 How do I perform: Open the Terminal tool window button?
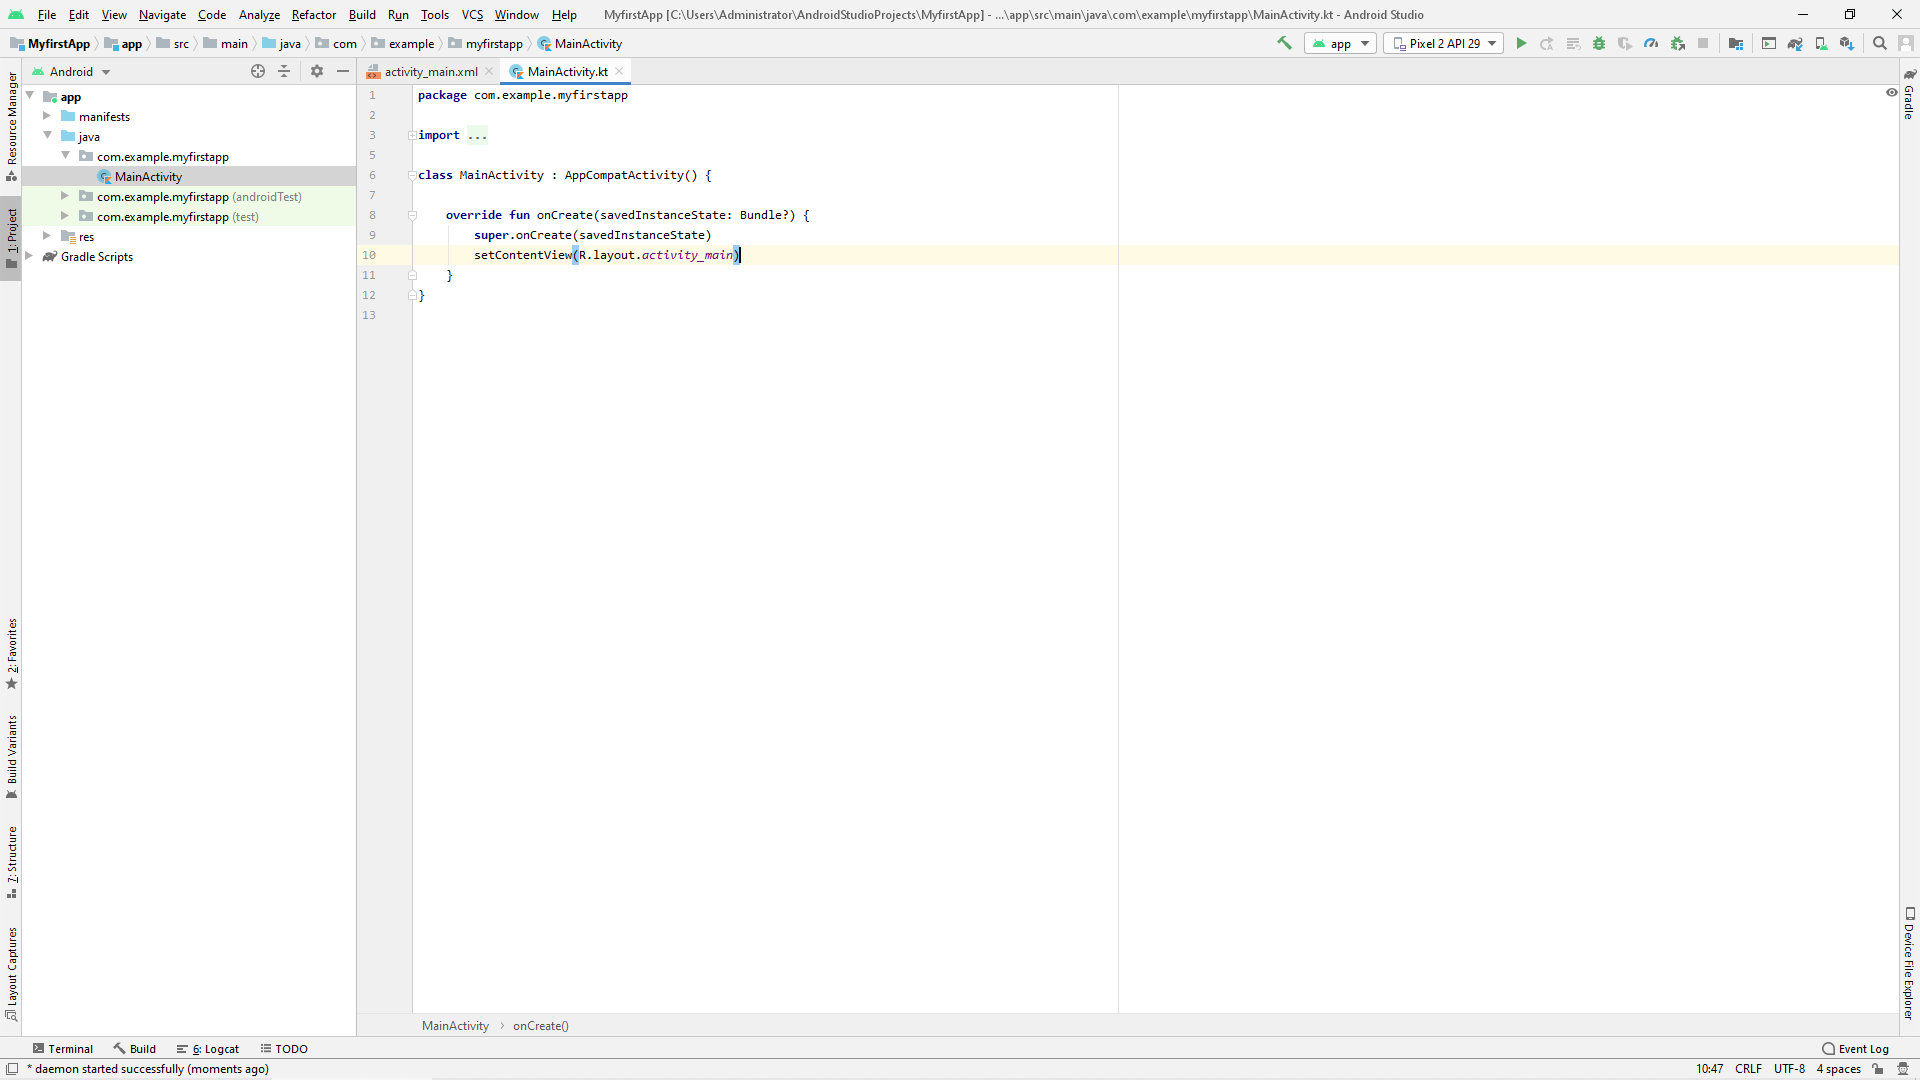tap(63, 1048)
